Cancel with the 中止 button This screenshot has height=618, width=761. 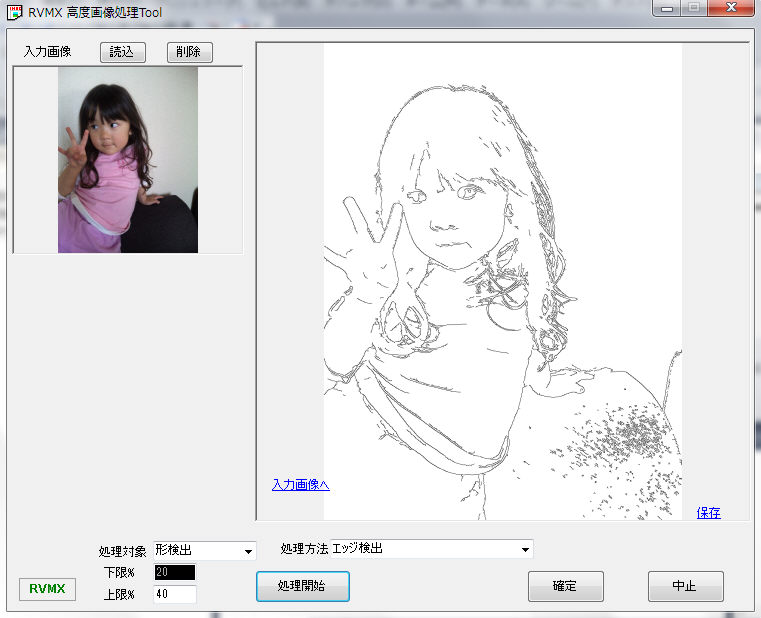[x=685, y=586]
